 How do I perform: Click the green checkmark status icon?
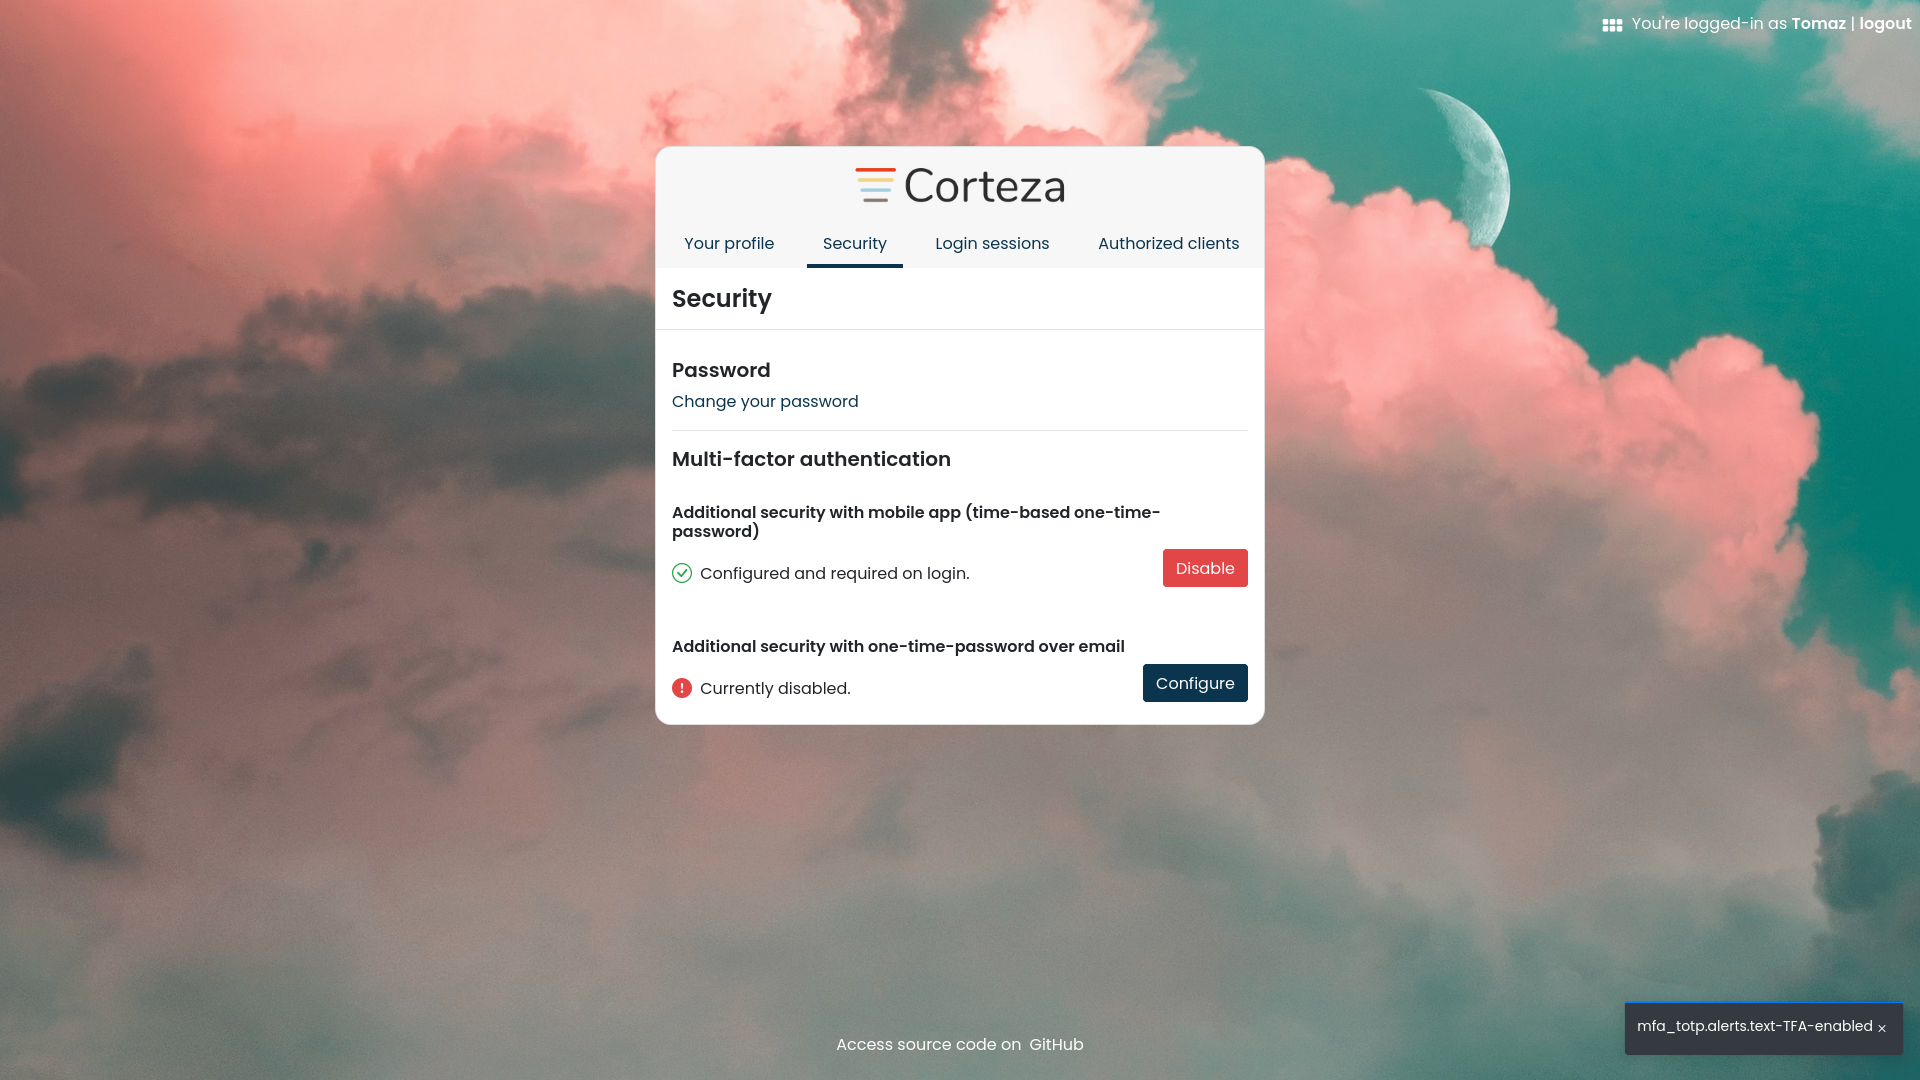(682, 572)
